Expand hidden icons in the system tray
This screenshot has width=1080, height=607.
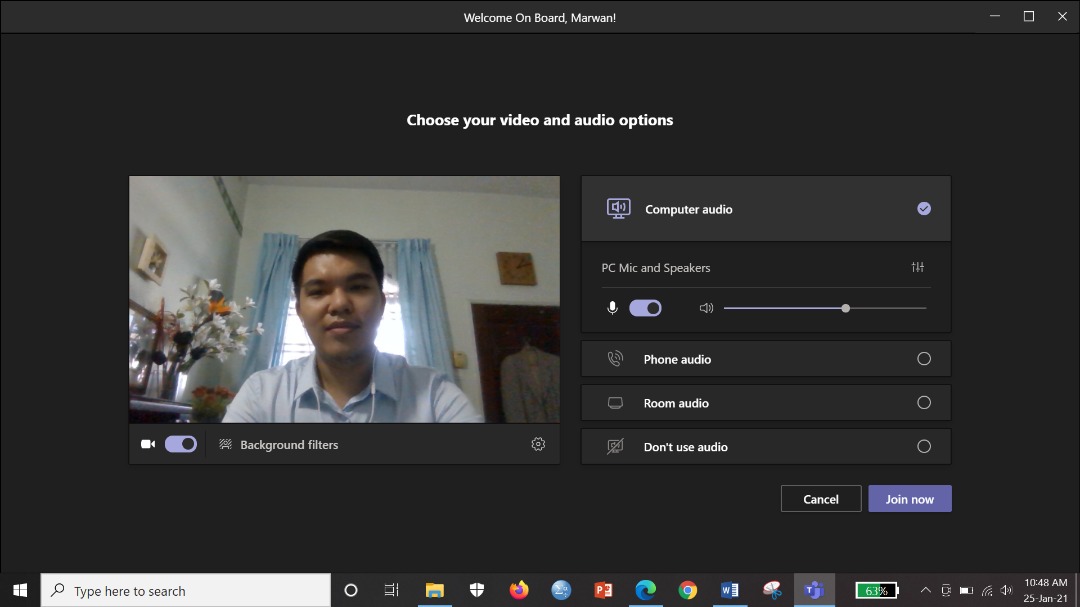coord(925,590)
